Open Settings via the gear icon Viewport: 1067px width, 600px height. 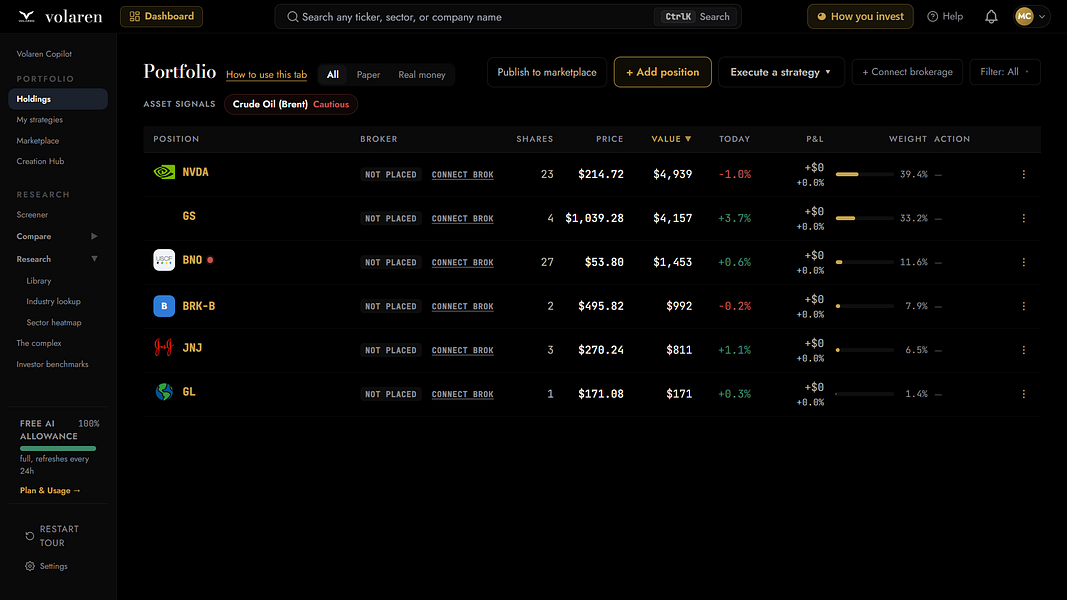tap(30, 566)
